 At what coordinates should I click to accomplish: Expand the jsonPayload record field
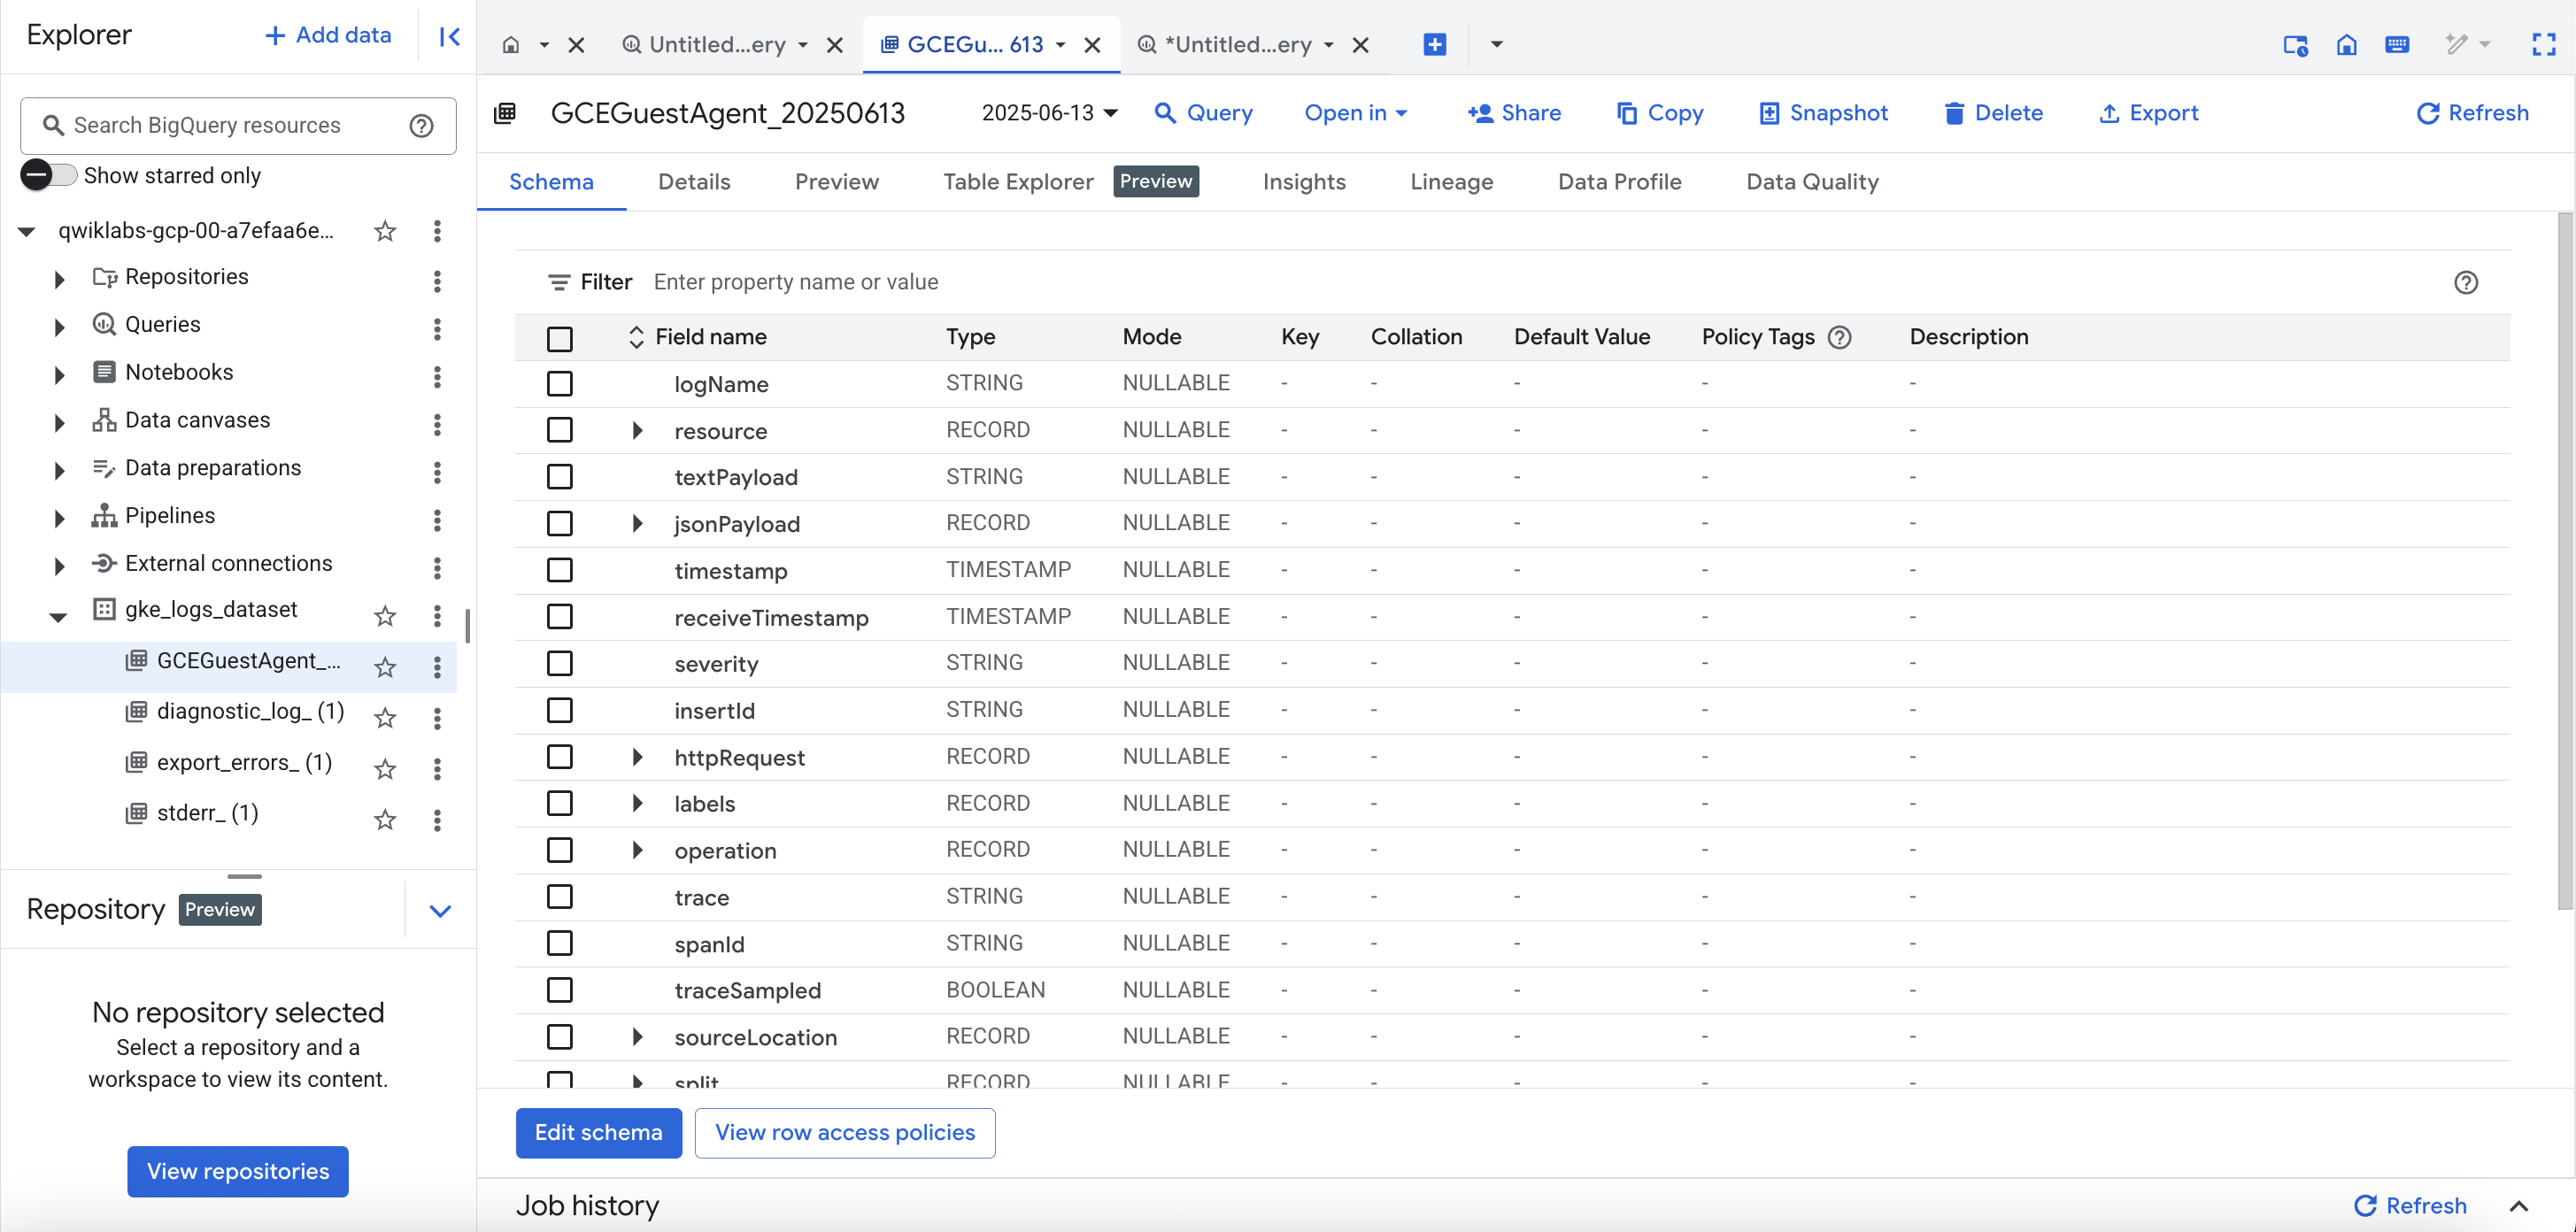(637, 524)
